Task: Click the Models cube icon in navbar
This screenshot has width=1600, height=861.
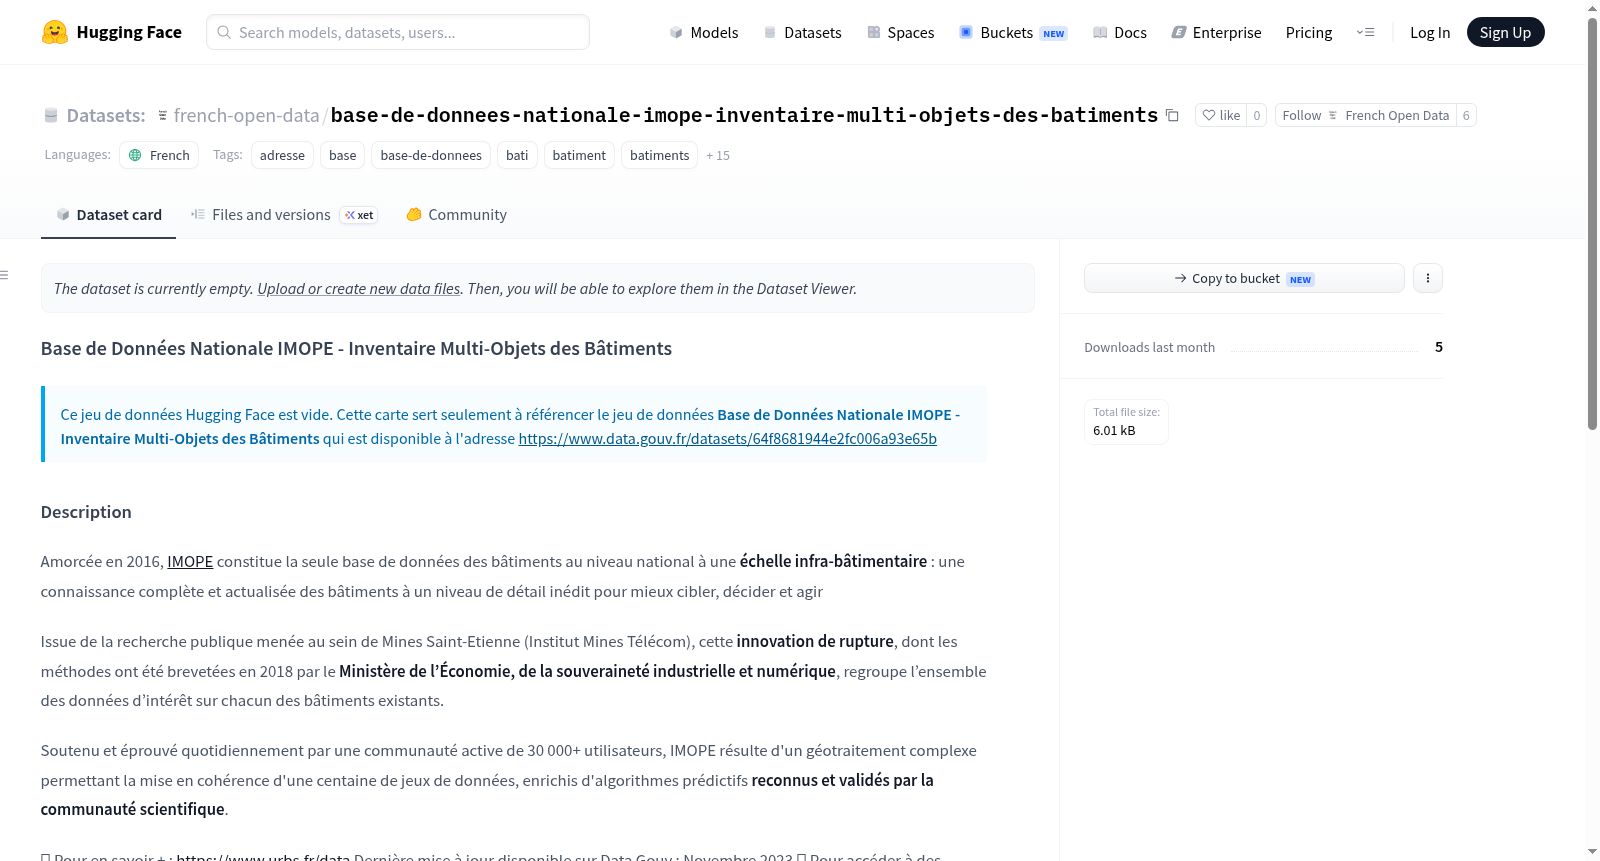Action: point(676,33)
